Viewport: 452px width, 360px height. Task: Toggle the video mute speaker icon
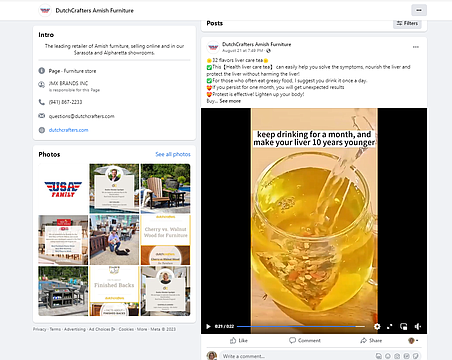click(418, 326)
